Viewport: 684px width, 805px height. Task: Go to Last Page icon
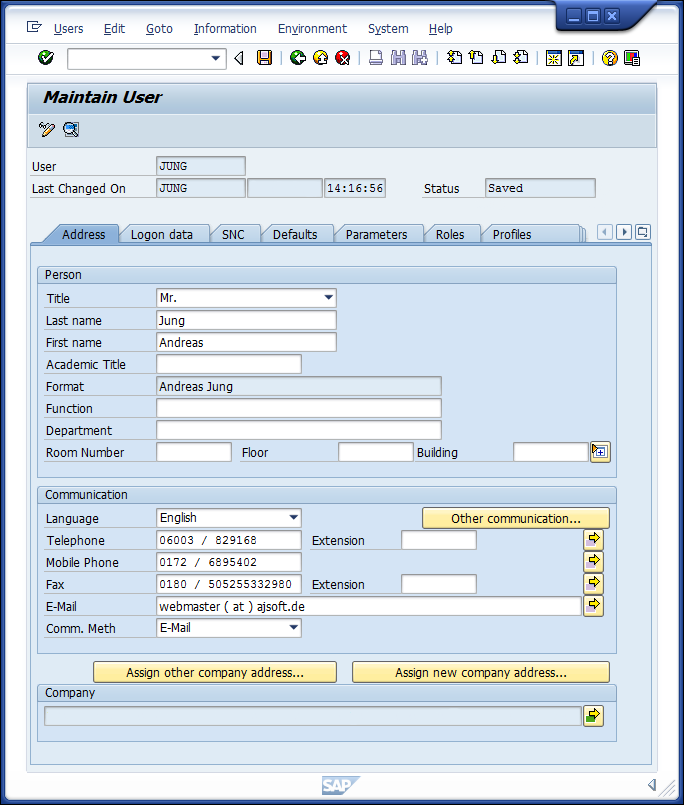point(521,58)
